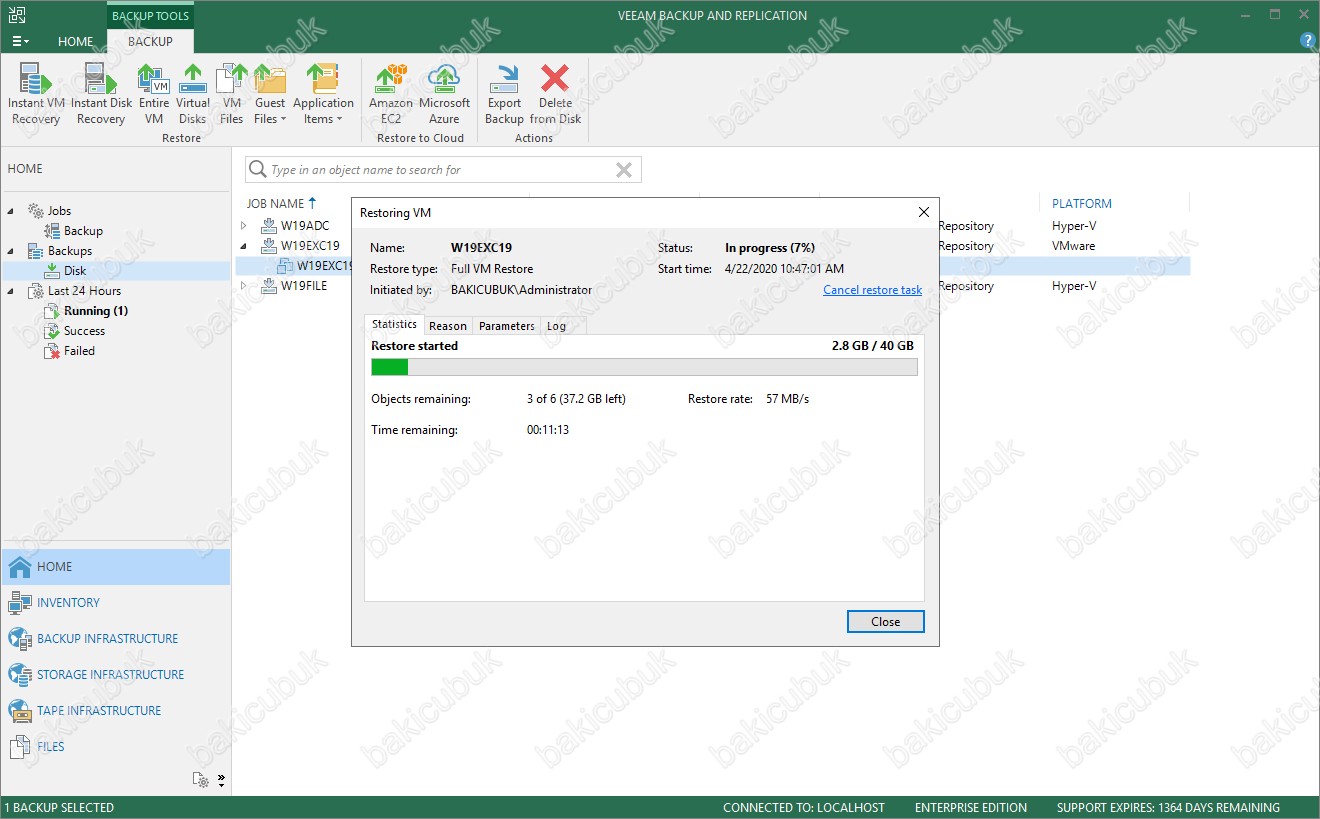Open Reason tab in dialog

[x=448, y=326]
